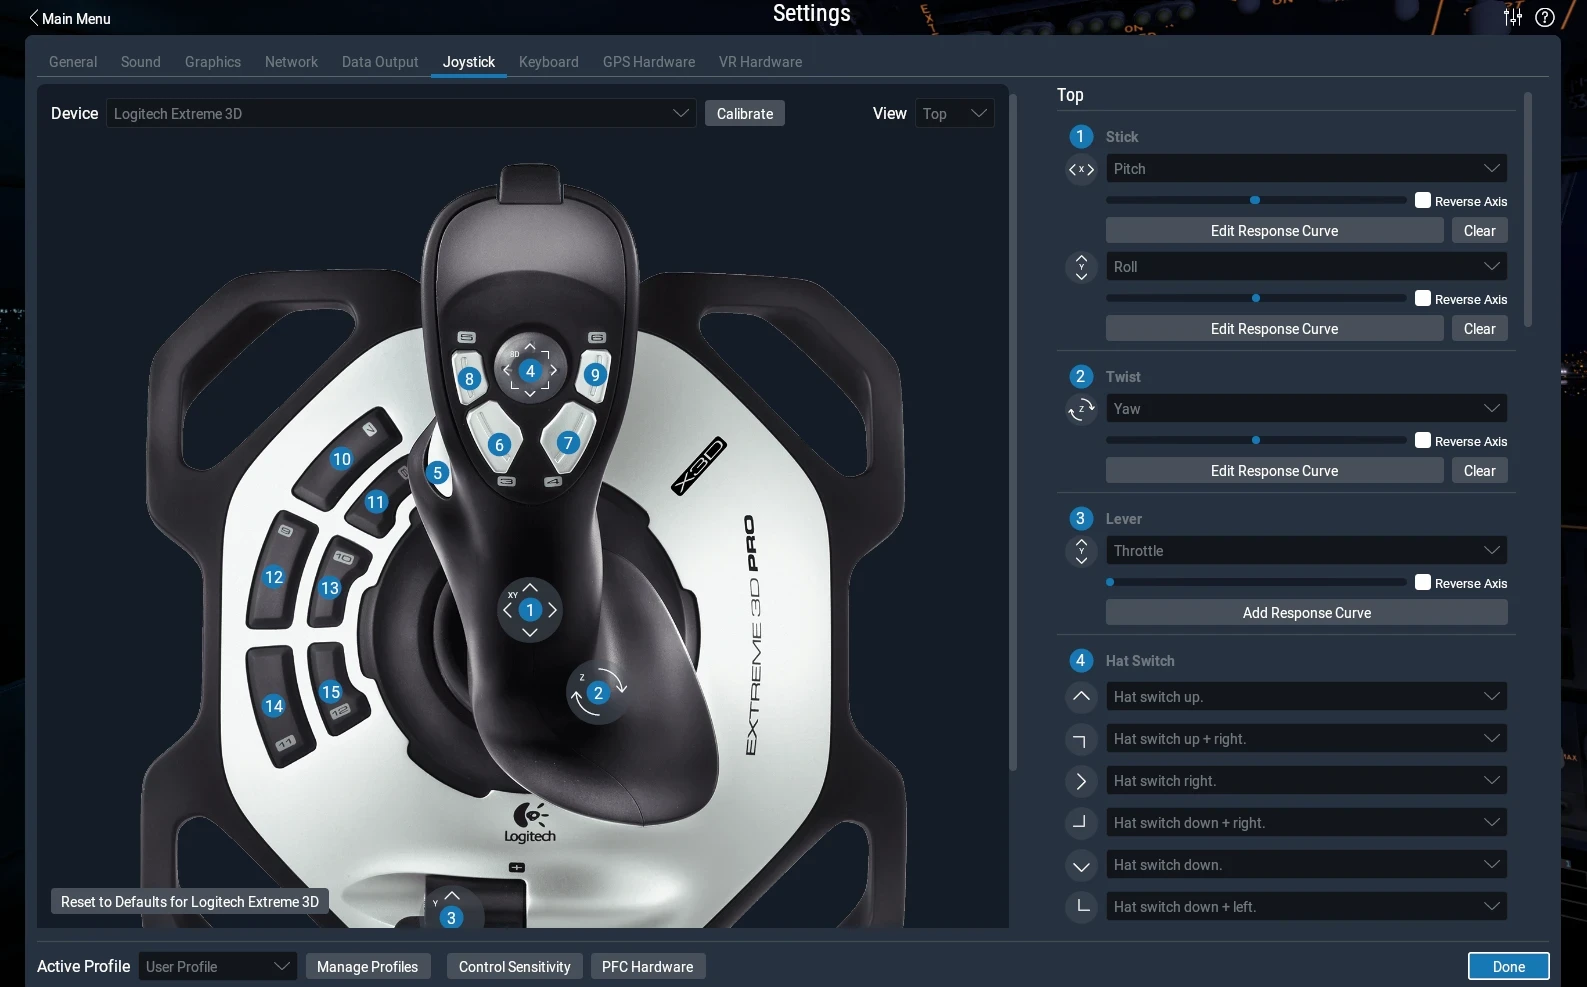Click the Throttle lever axis icon
1587x987 pixels.
[1081, 551]
